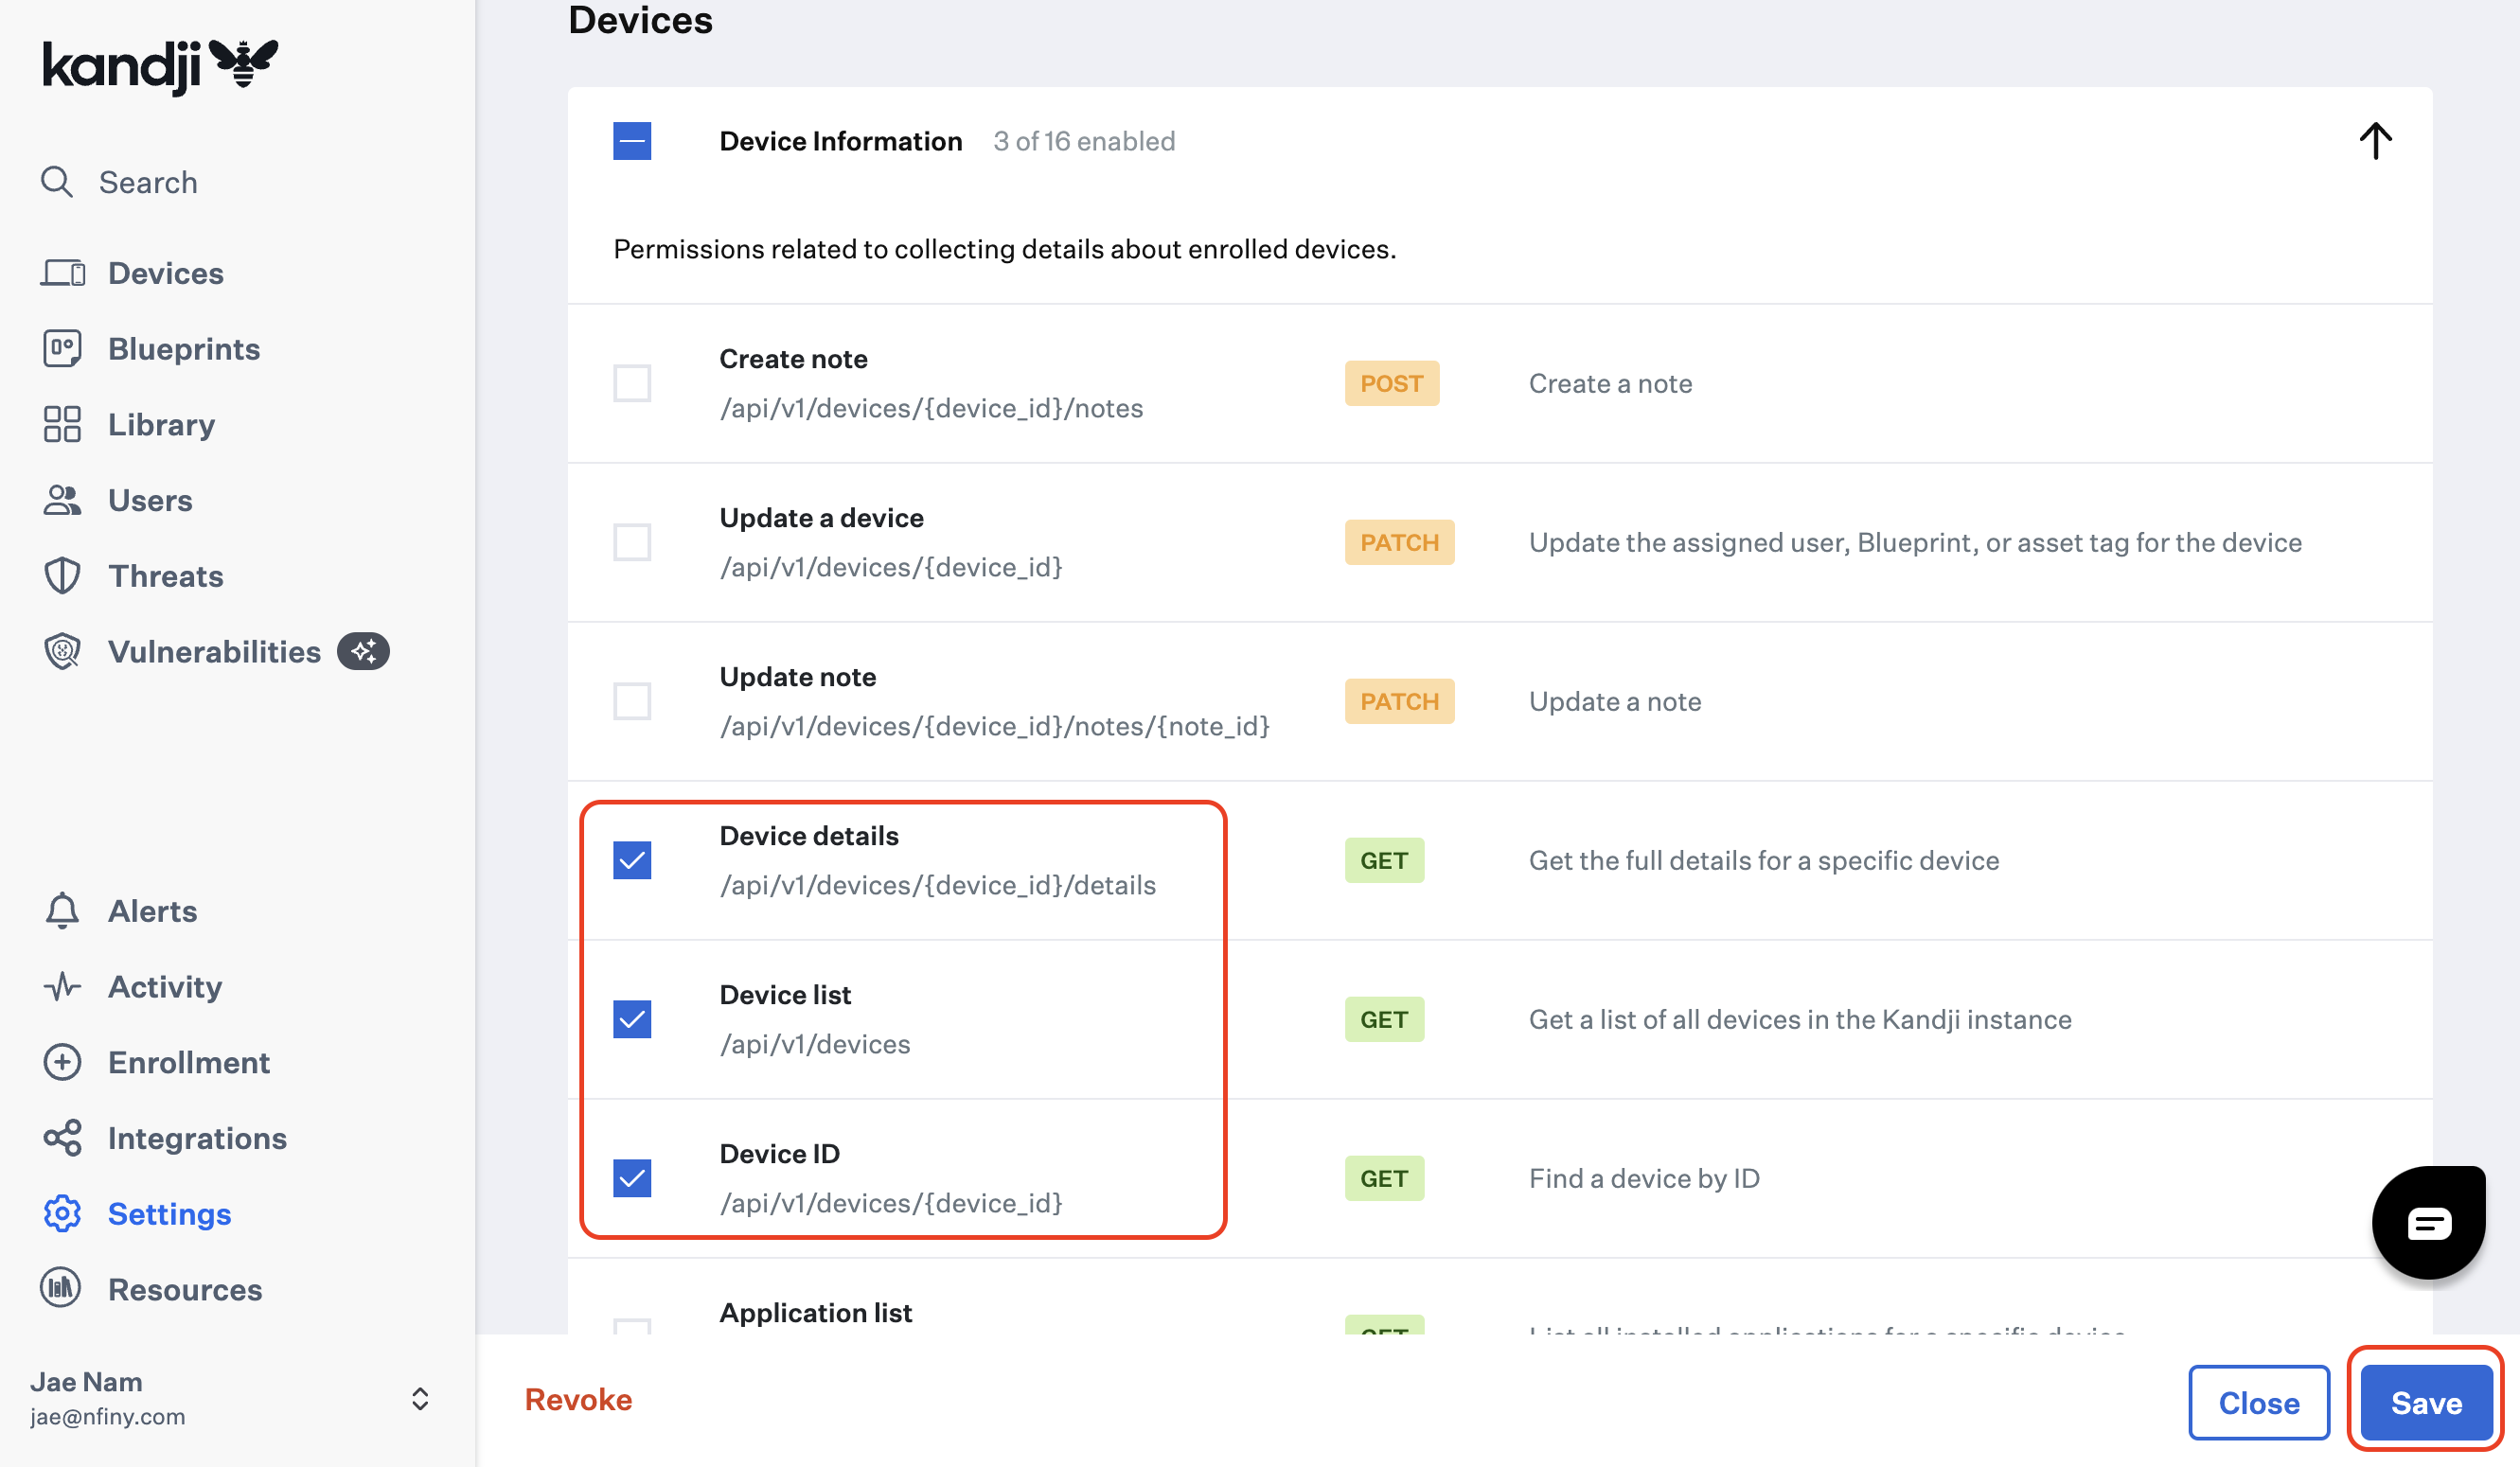The width and height of the screenshot is (2520, 1467).
Task: Open Threats in the sidebar
Action: 165,576
